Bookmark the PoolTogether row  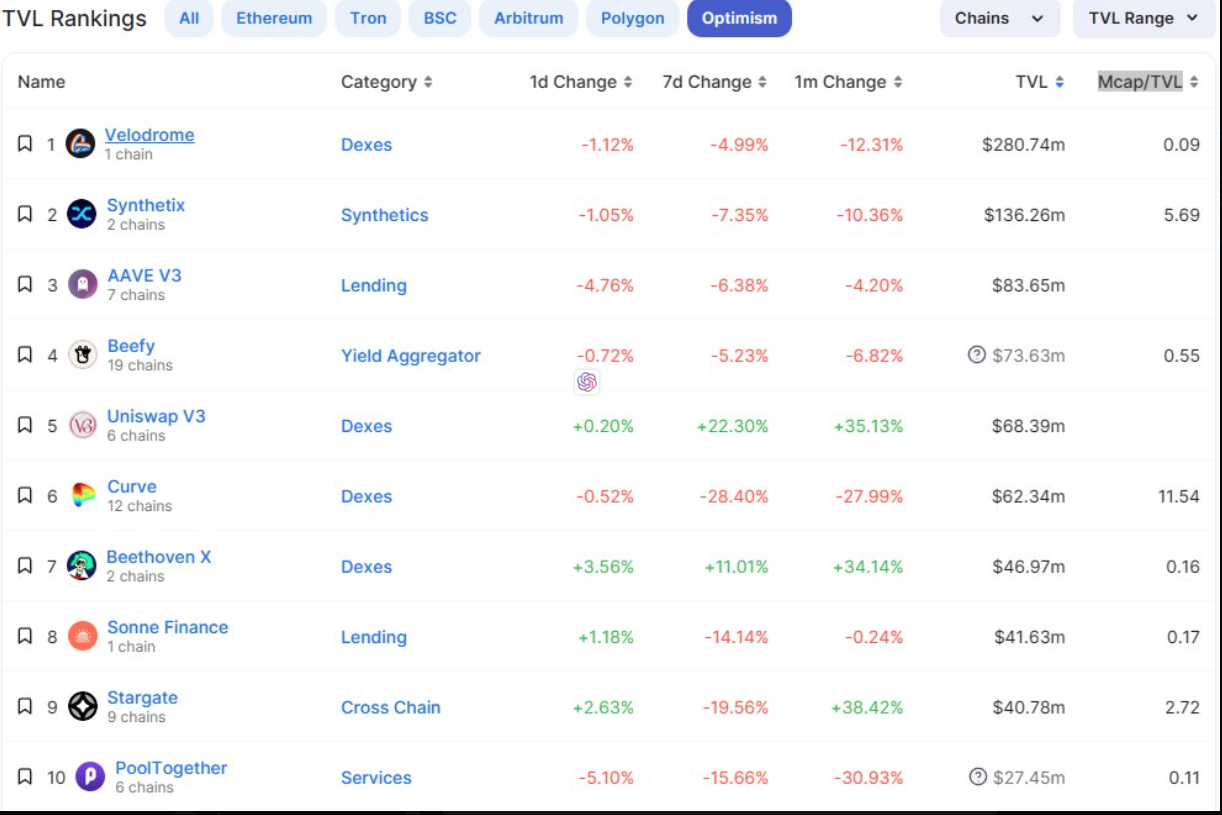pos(25,777)
